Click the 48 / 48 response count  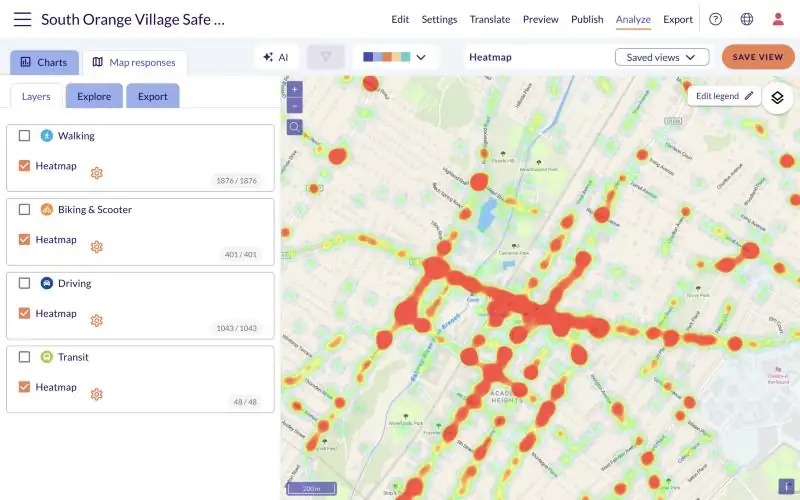pos(245,402)
